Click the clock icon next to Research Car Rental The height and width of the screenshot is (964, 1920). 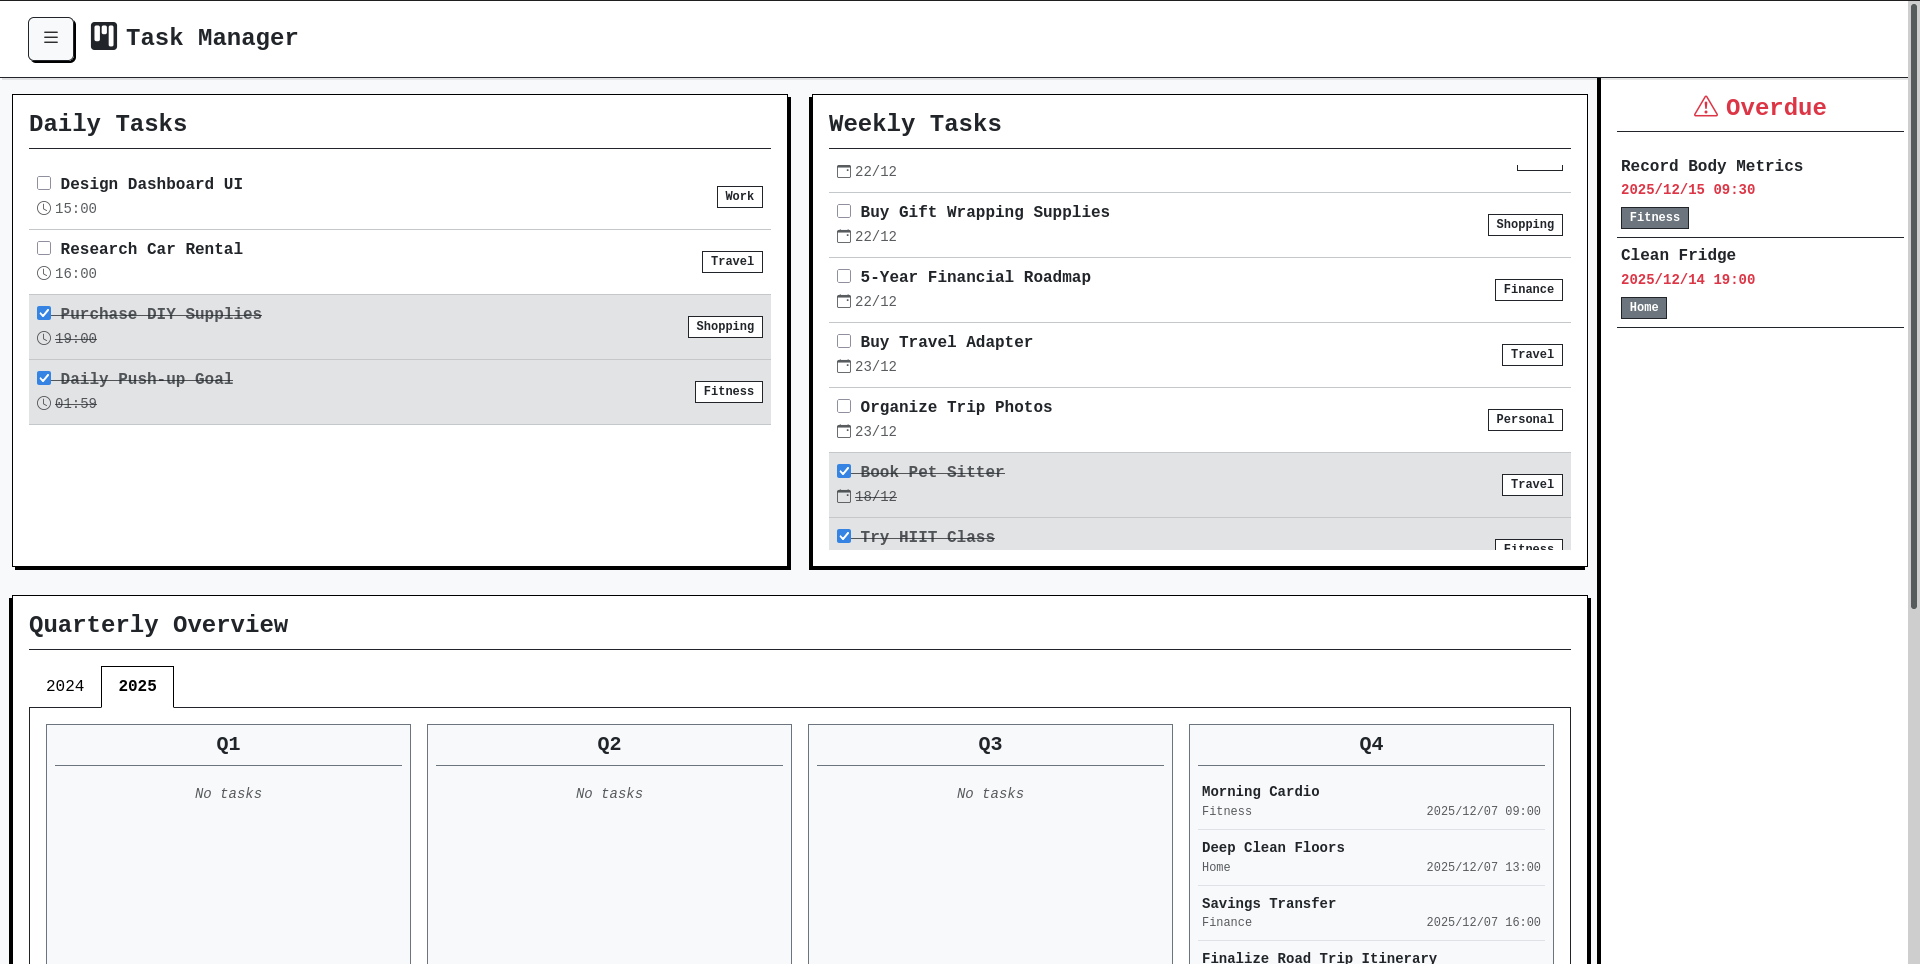[42, 273]
